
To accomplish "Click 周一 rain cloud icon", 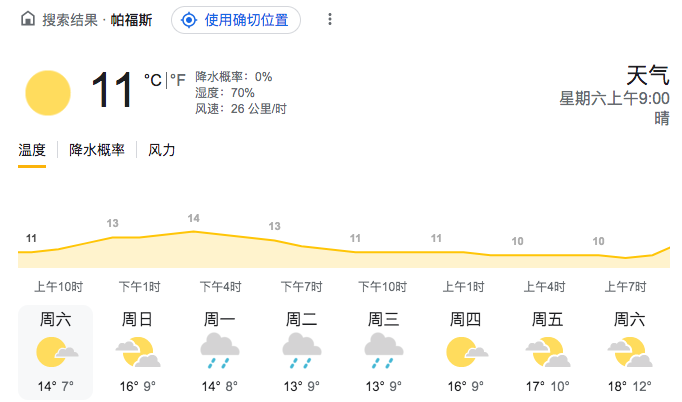I will [x=220, y=352].
